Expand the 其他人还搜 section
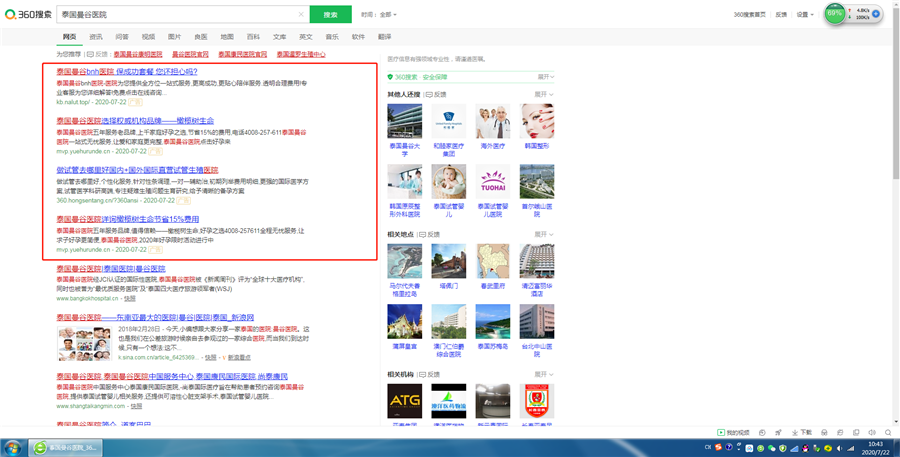 (x=544, y=94)
